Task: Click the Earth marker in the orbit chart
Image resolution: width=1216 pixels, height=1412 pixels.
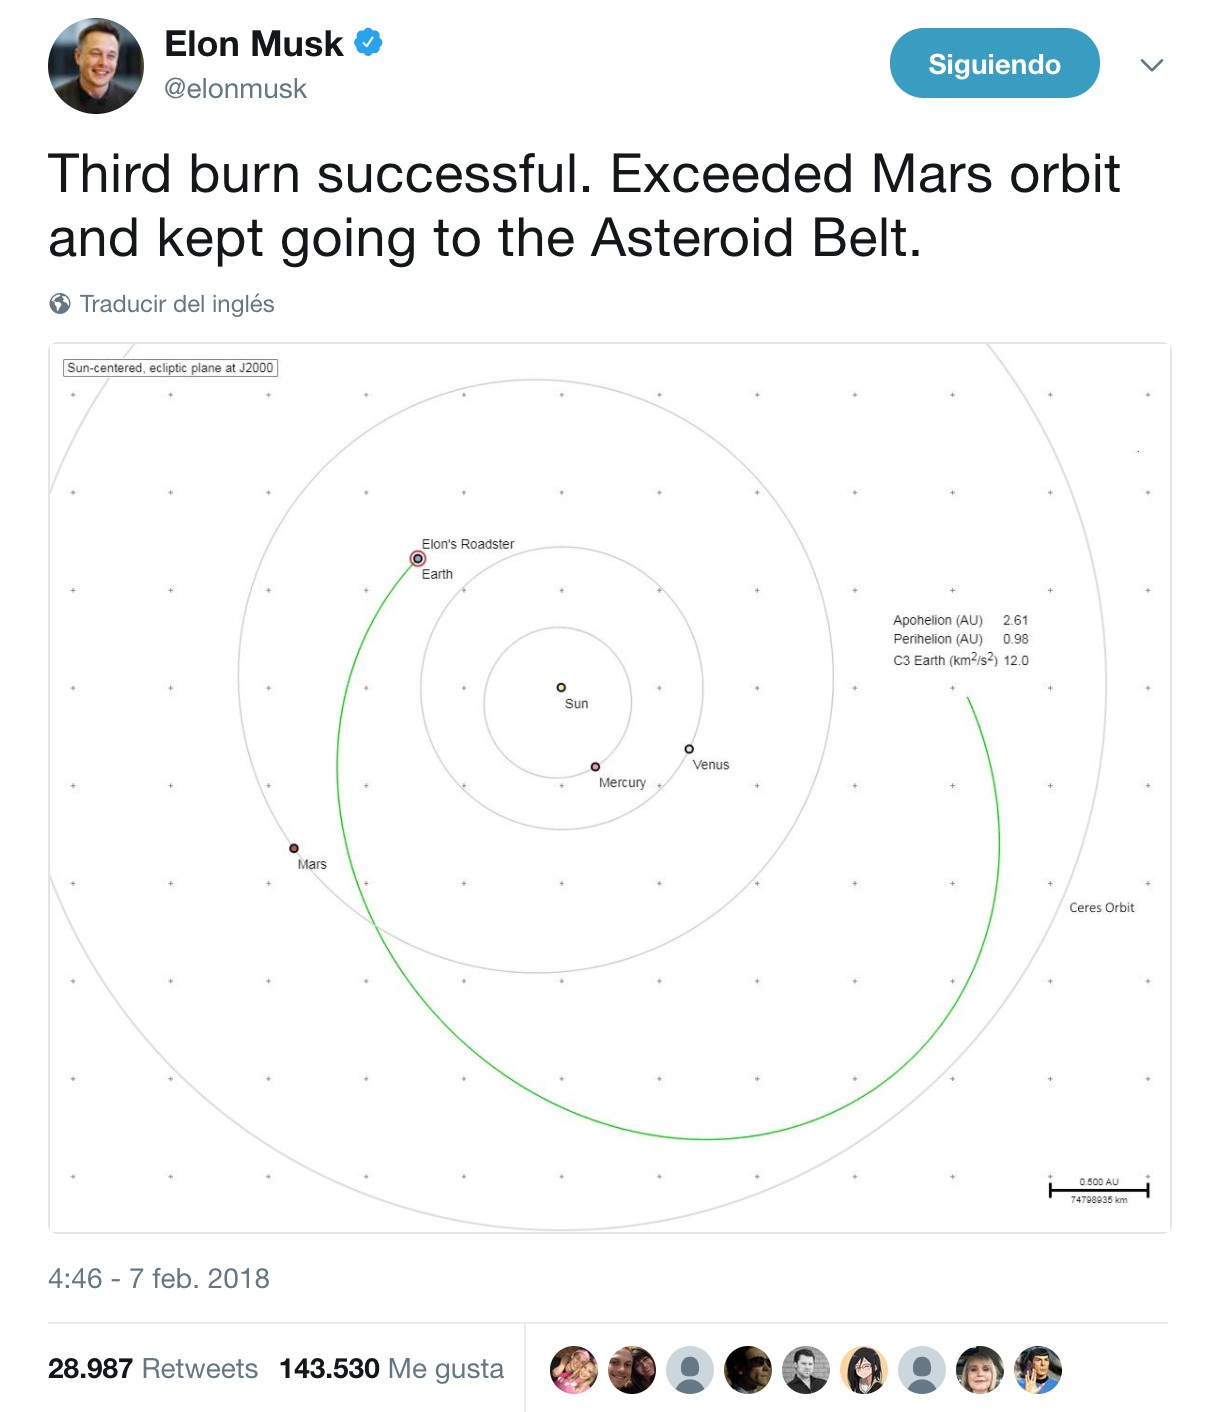Action: pyautogui.click(x=418, y=559)
